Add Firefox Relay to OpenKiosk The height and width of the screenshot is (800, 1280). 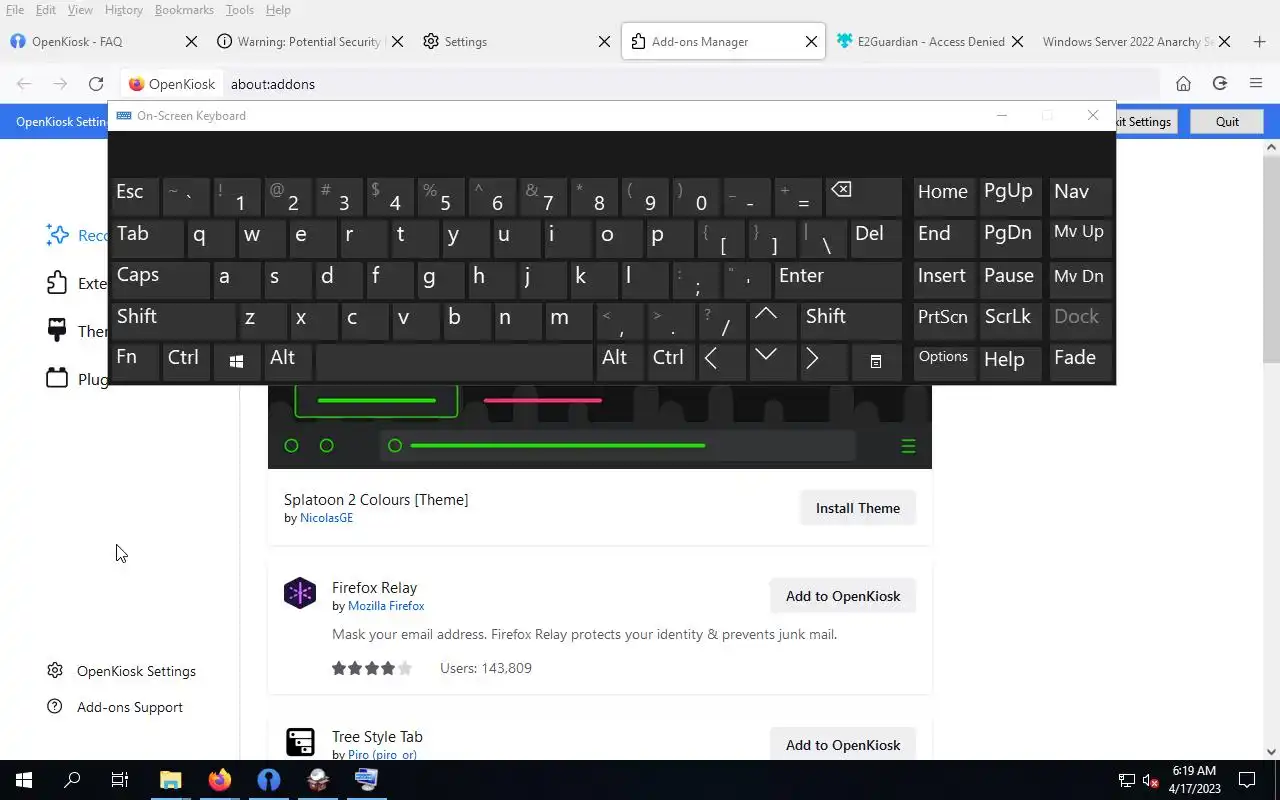point(843,596)
